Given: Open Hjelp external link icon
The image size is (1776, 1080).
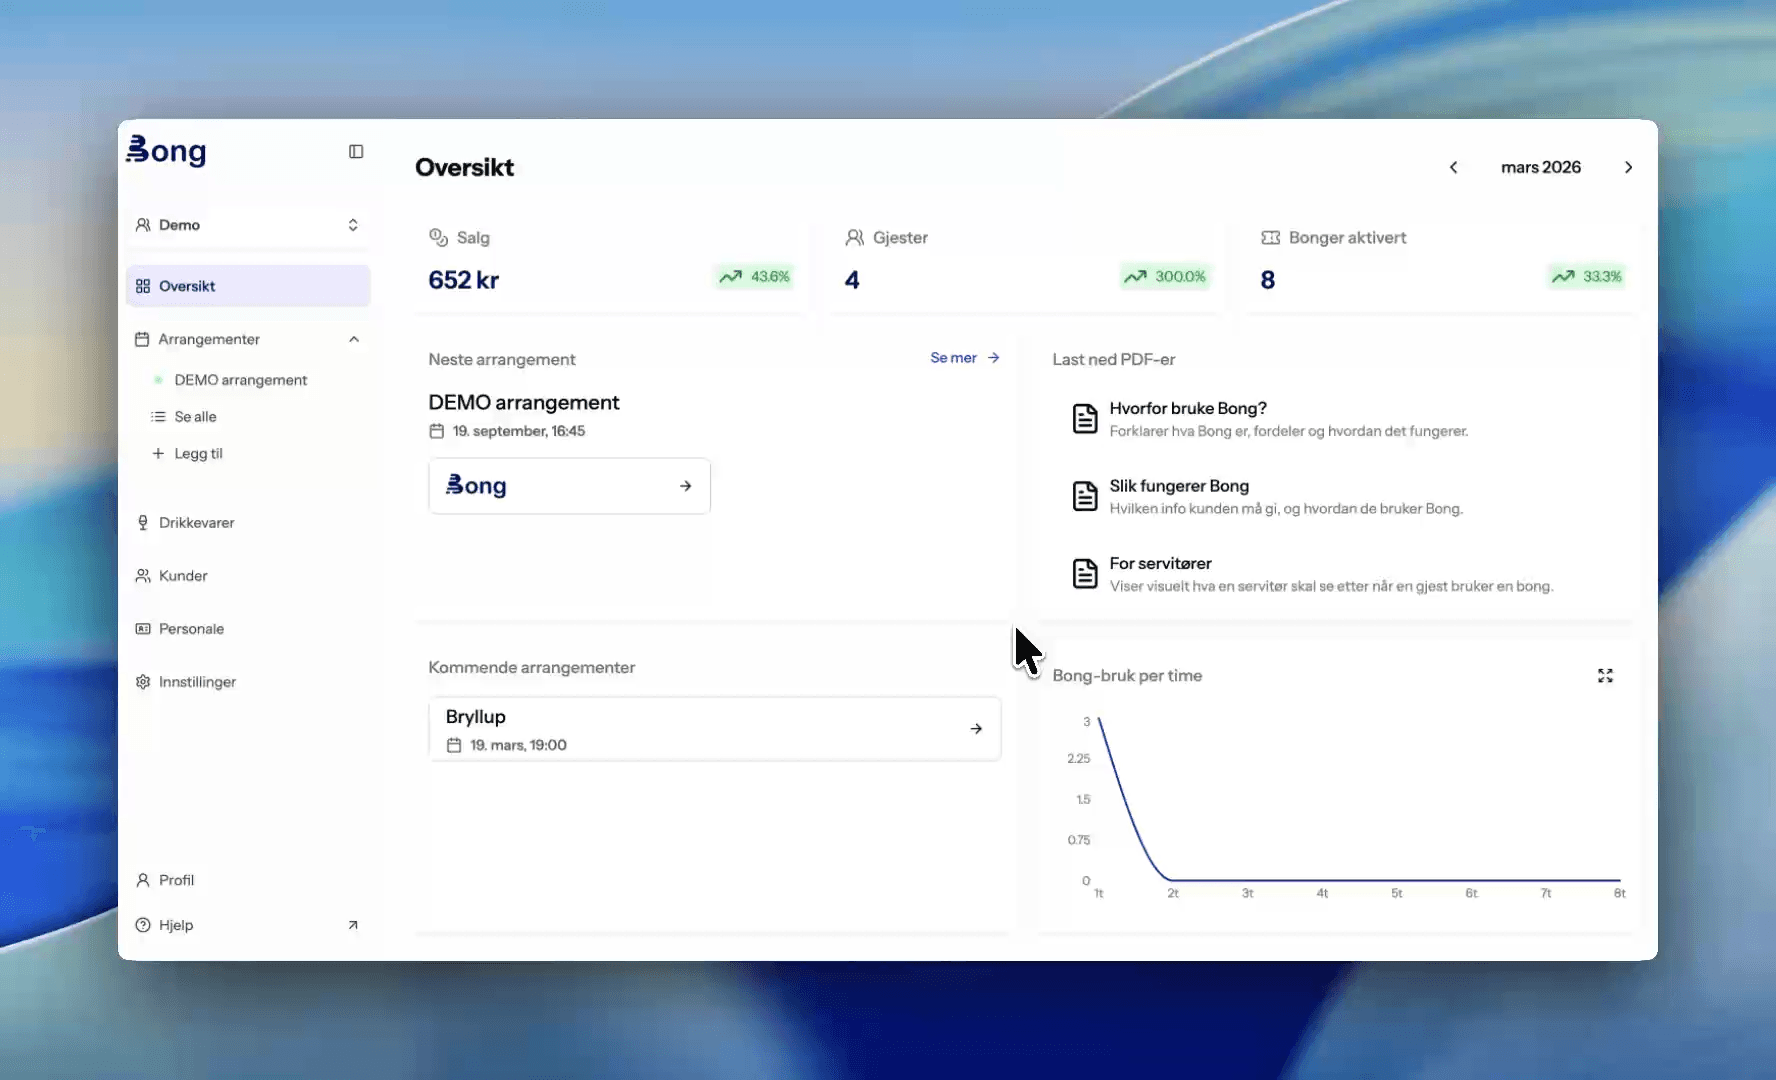Looking at the screenshot, I should pos(352,925).
